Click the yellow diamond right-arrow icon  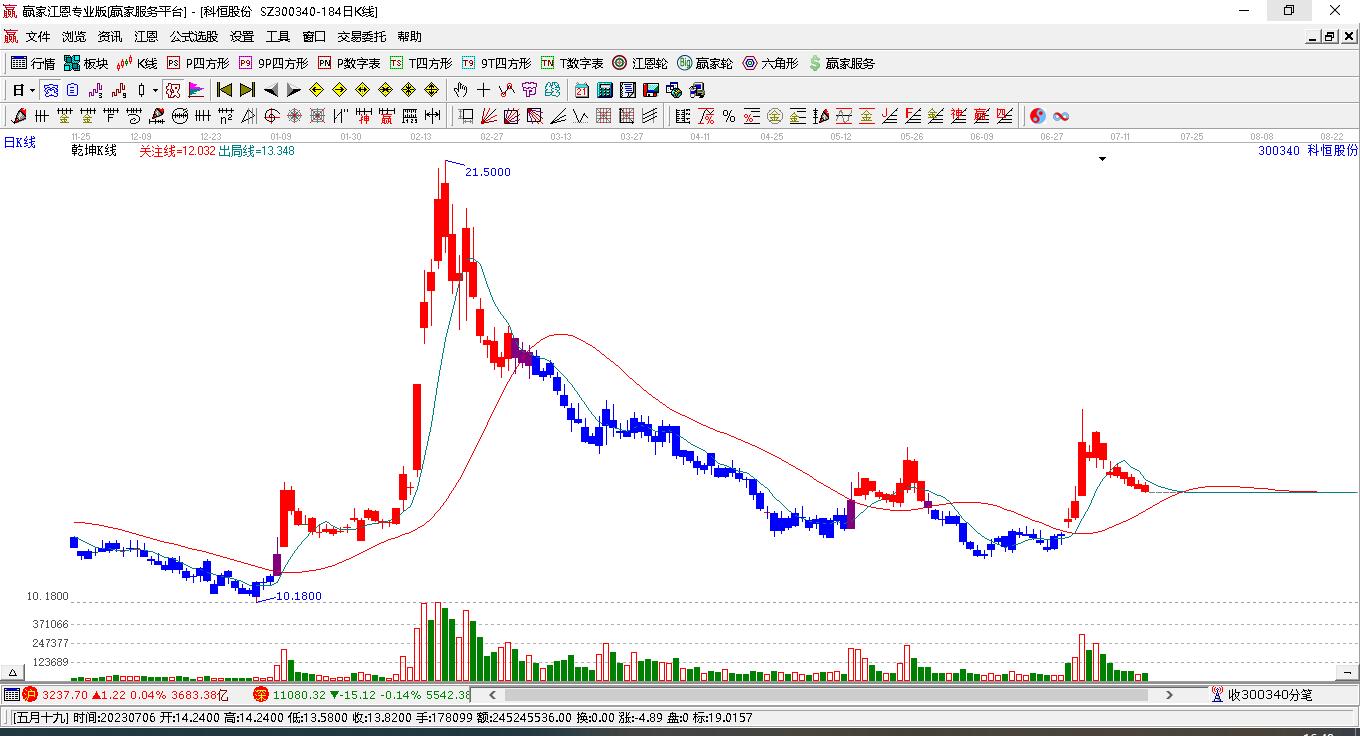(340, 90)
